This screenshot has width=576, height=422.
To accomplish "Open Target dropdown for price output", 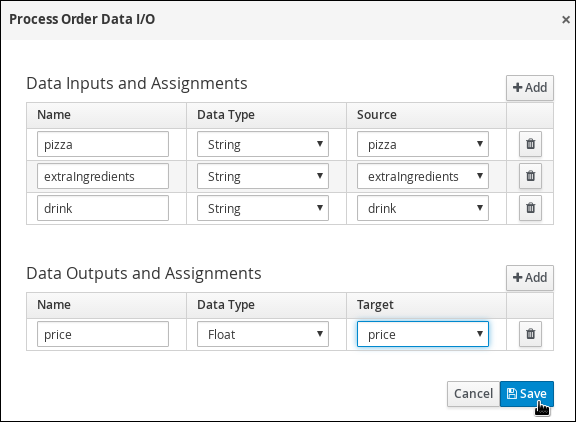I will 423,334.
